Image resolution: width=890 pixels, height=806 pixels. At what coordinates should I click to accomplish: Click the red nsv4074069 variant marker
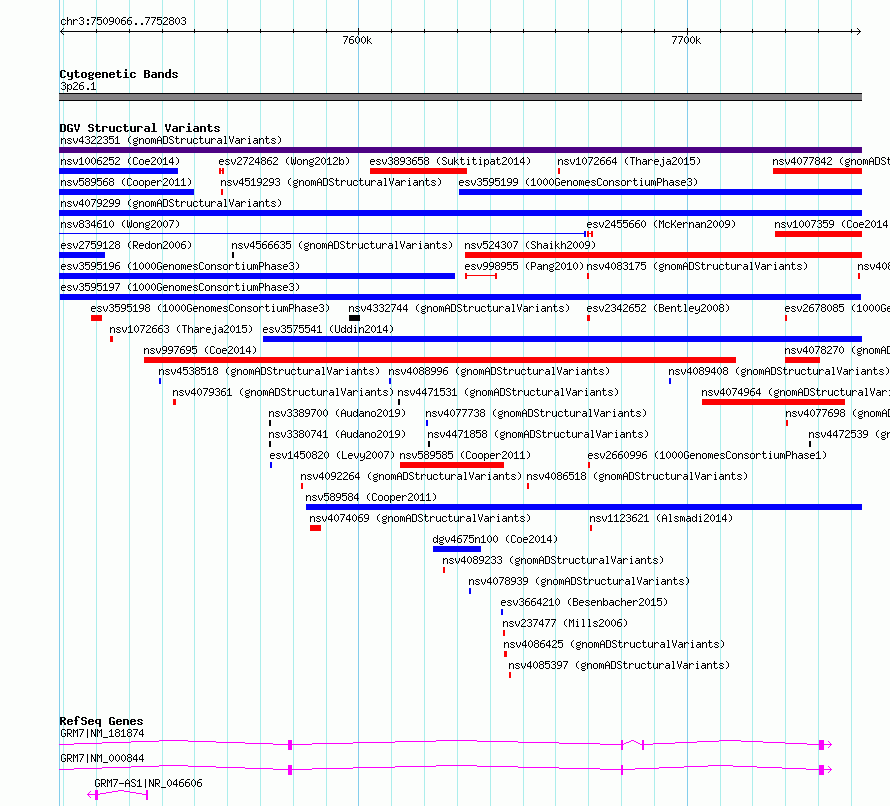coord(316,528)
